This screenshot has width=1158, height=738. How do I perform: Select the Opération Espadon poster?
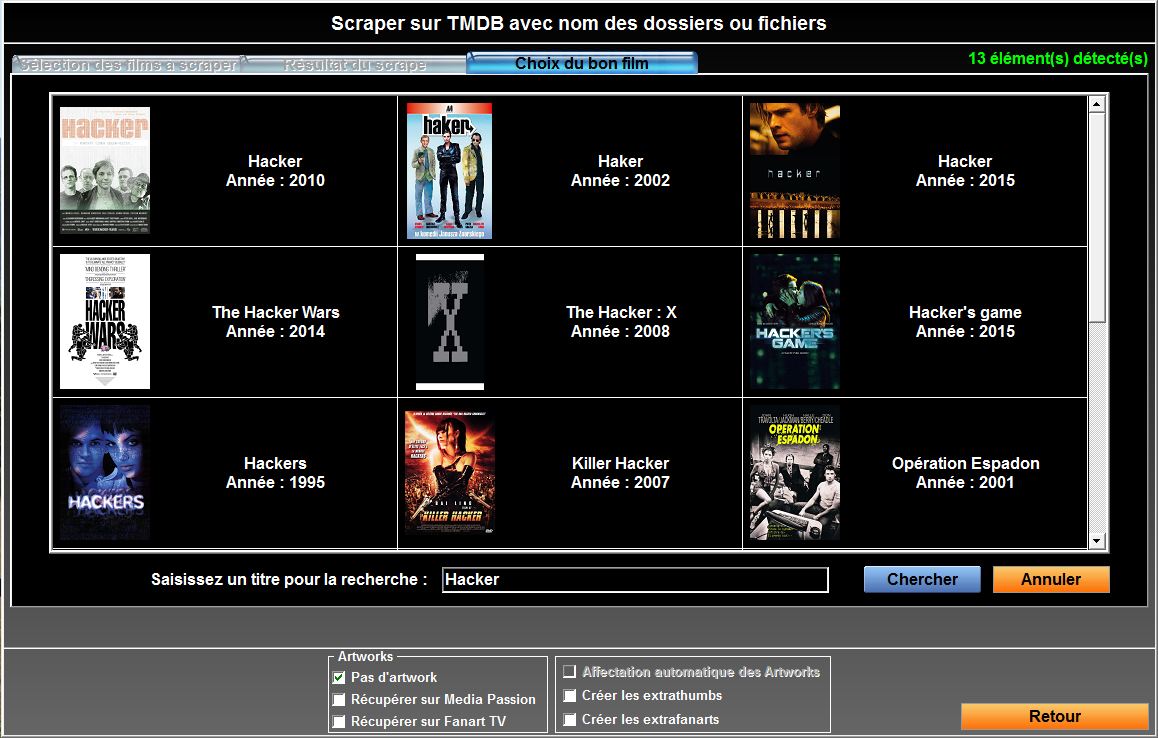click(795, 473)
